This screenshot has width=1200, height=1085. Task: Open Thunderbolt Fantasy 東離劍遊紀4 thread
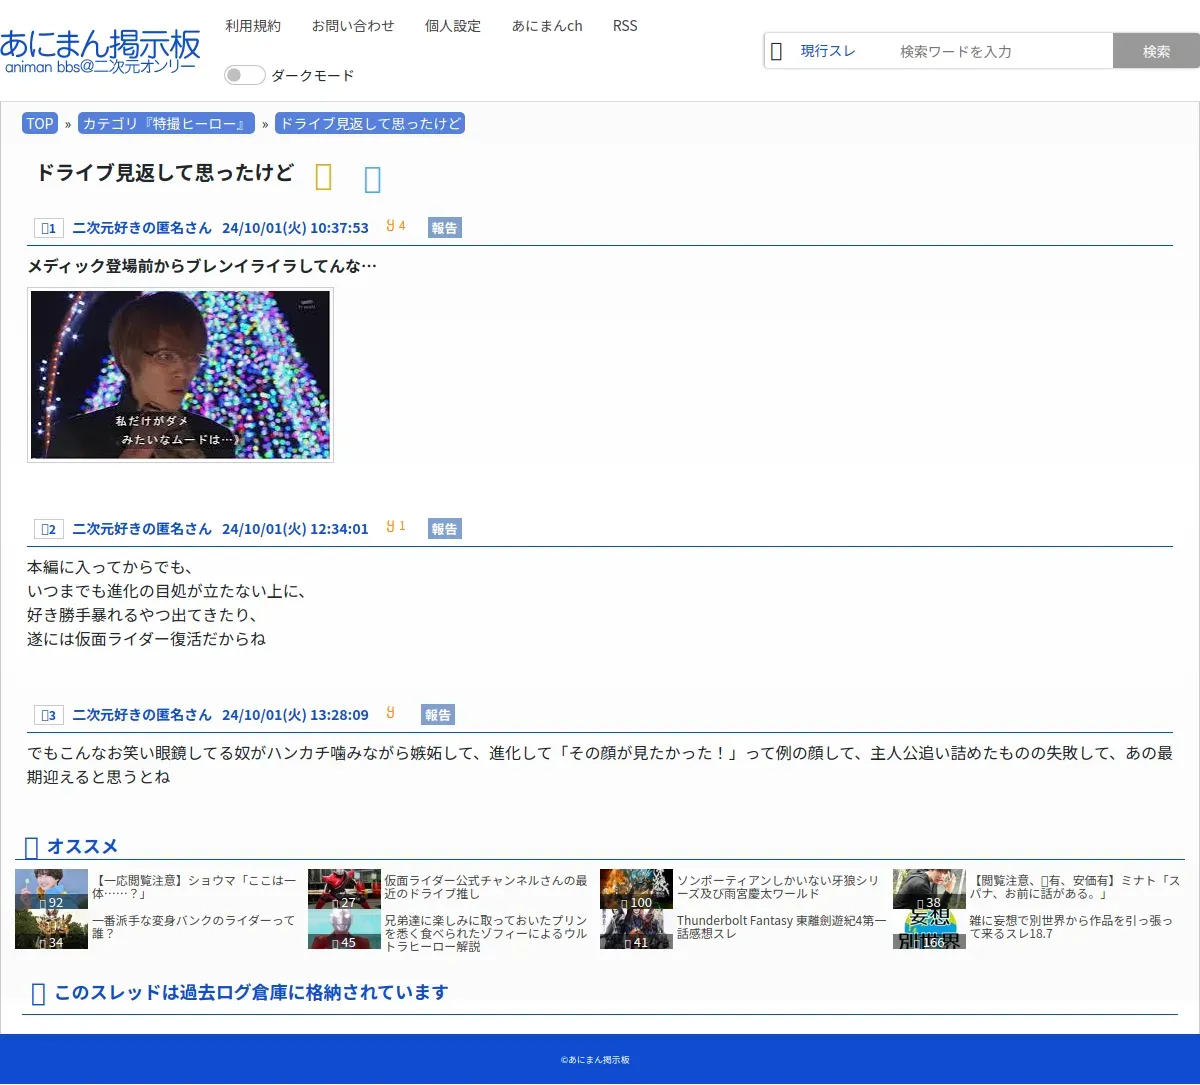[x=782, y=927]
